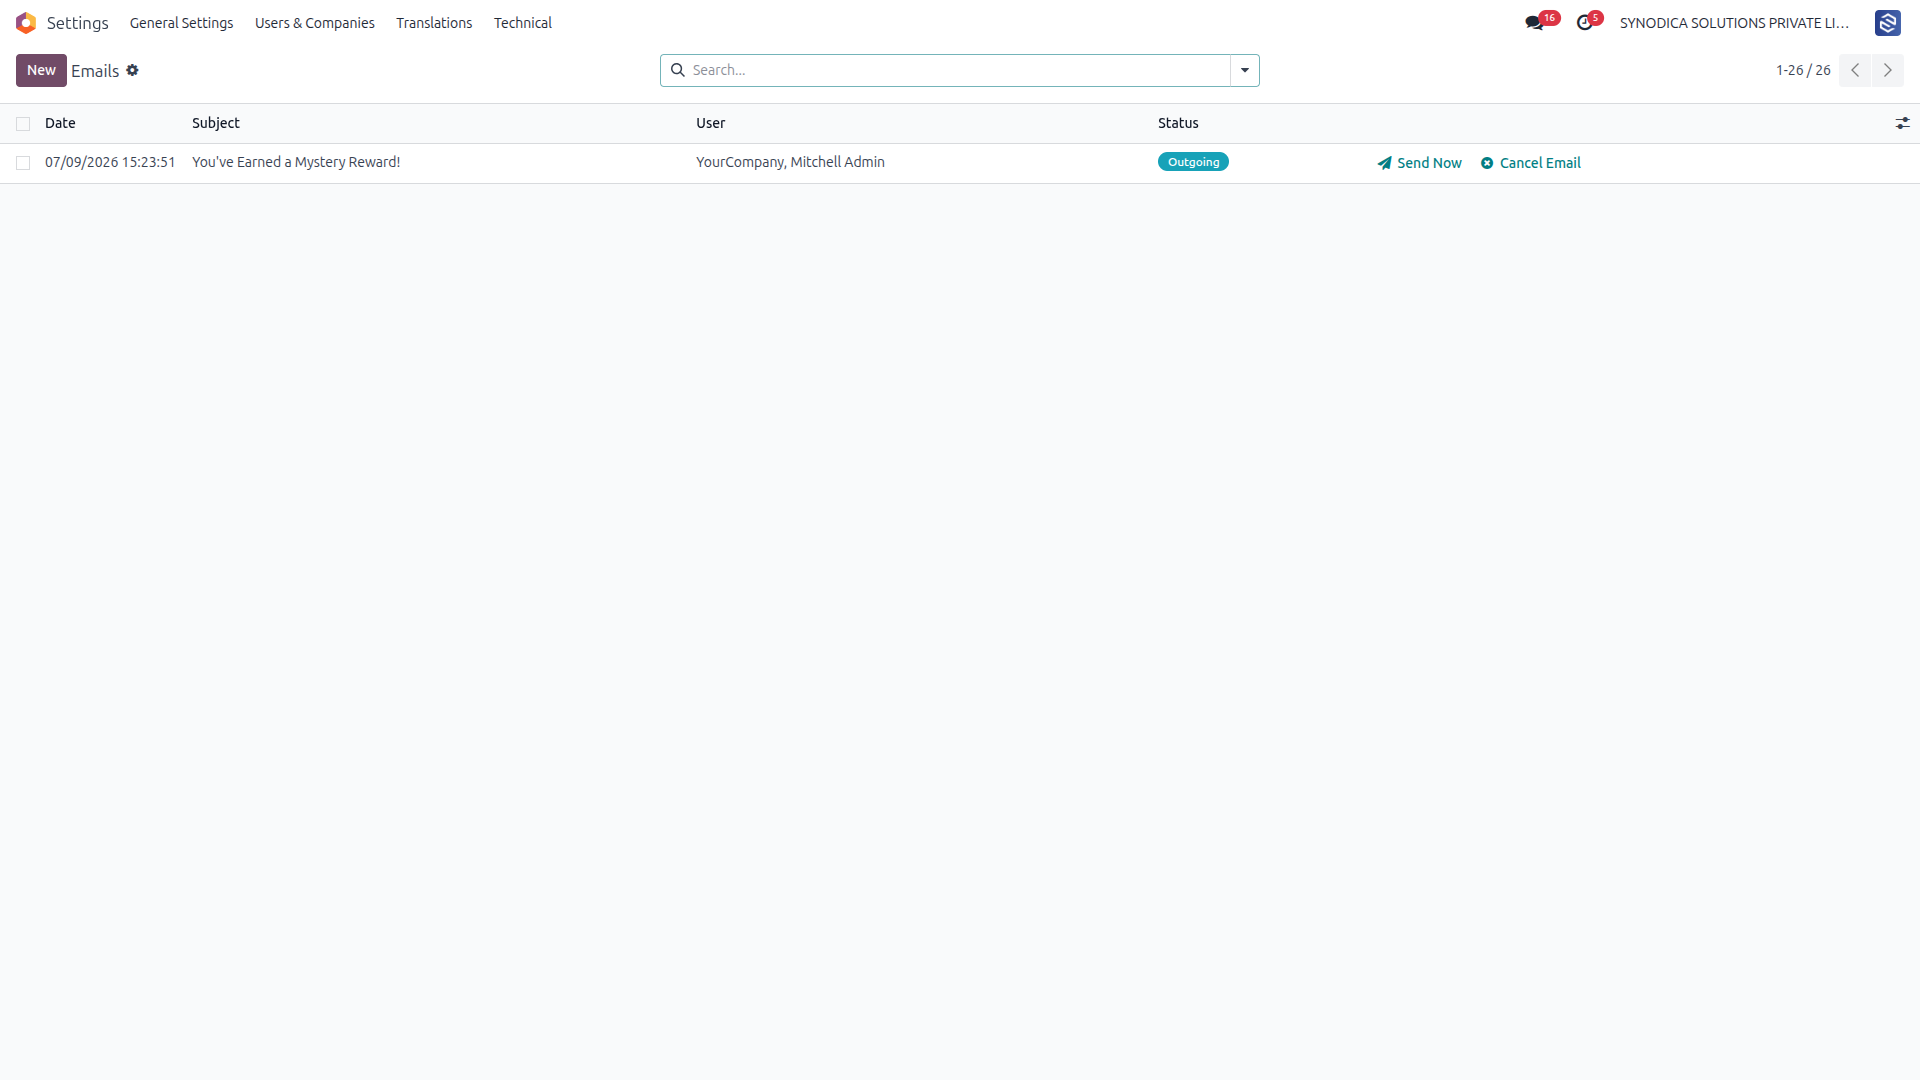This screenshot has width=1920, height=1080.
Task: Click the Emails breadcrumb title
Action: pyautogui.click(x=95, y=71)
